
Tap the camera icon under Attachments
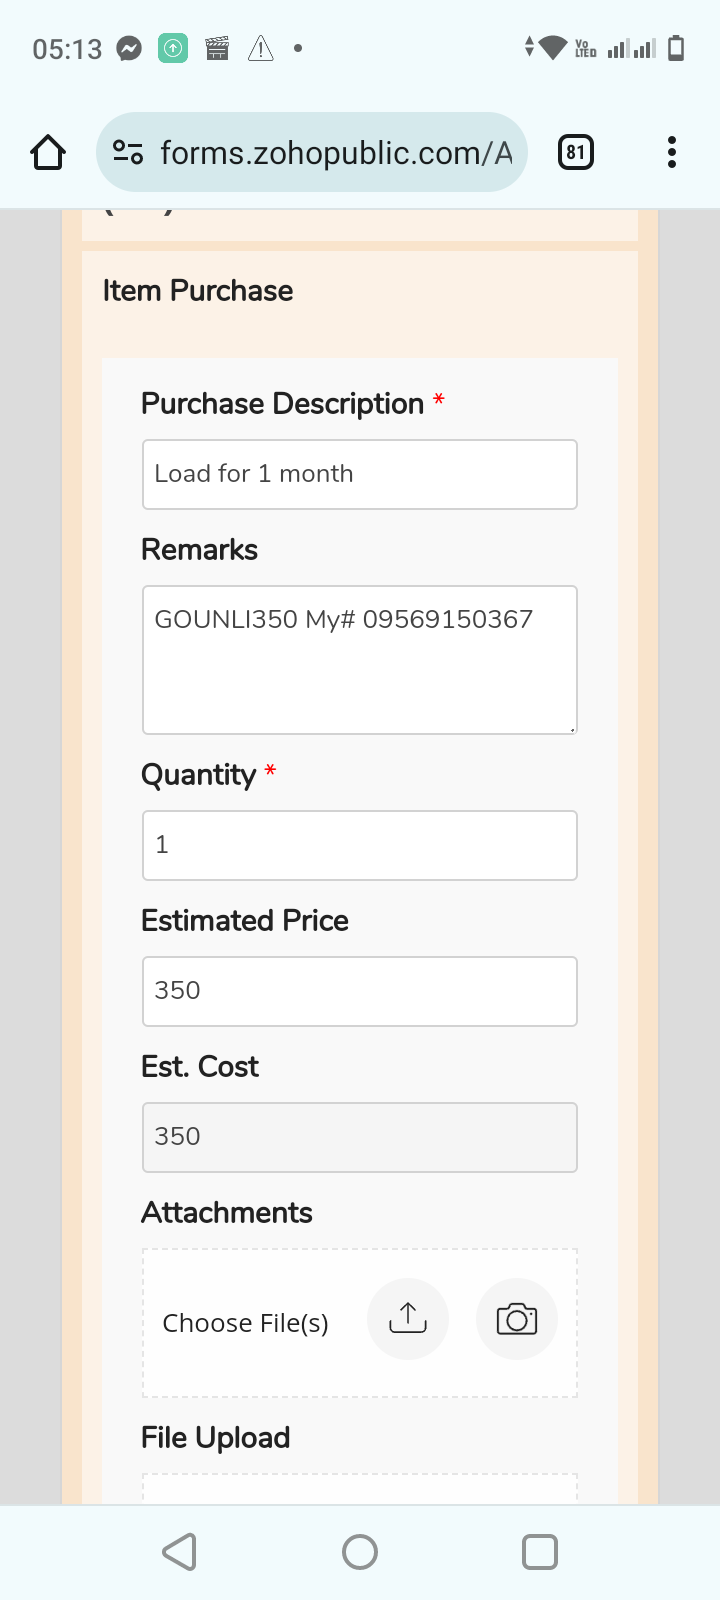pyautogui.click(x=516, y=1319)
